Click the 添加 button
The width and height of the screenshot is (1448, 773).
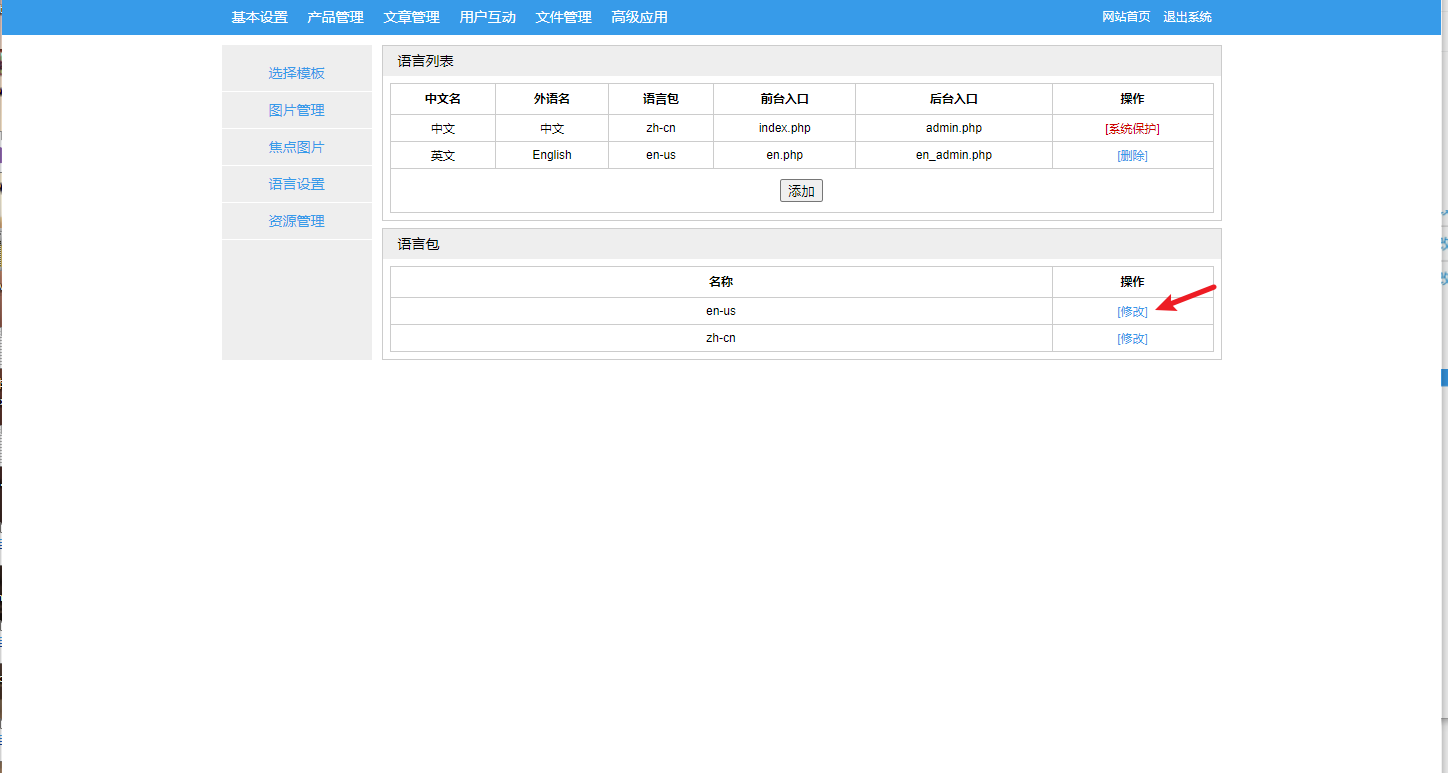pyautogui.click(x=801, y=191)
